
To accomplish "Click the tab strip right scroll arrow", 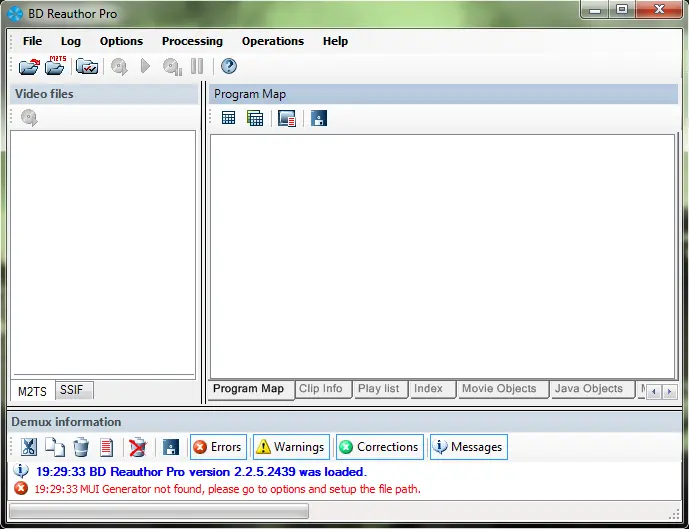I will (x=670, y=391).
